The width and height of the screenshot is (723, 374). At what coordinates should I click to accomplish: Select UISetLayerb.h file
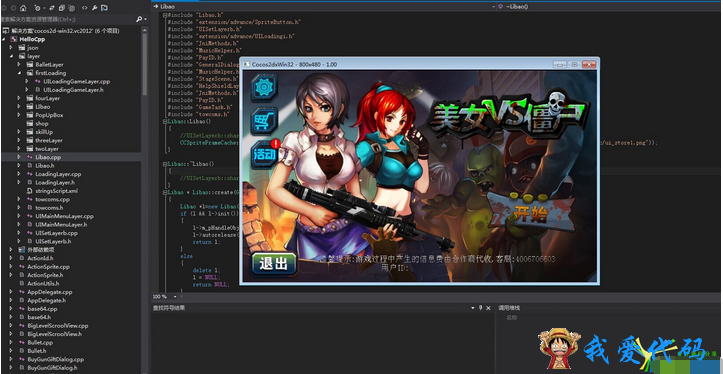click(x=53, y=241)
